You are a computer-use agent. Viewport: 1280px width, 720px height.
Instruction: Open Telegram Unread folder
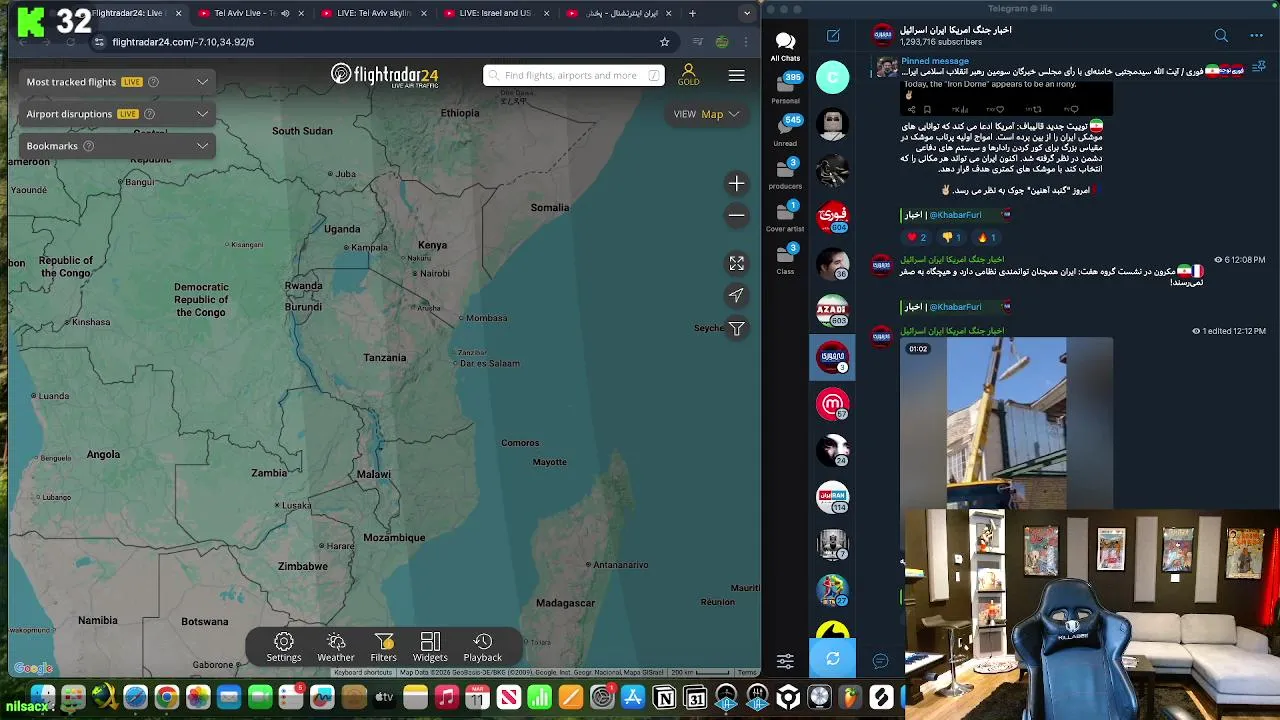click(785, 130)
